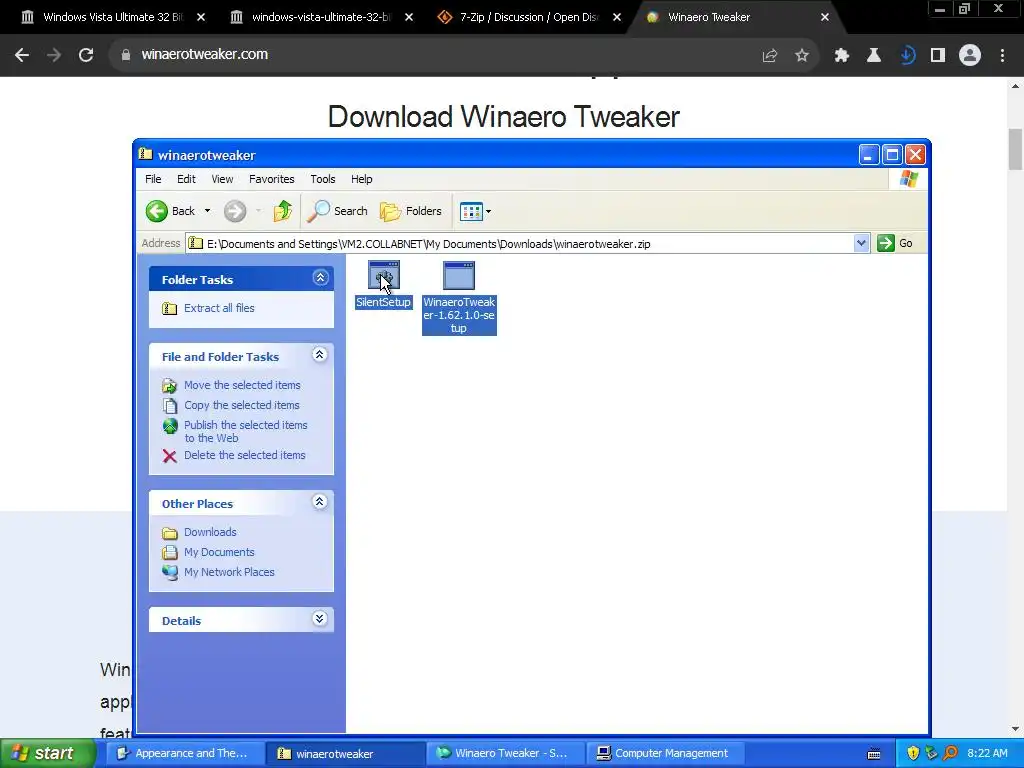
Task: Switch to 7-Zip Discussion tab
Action: tap(520, 17)
